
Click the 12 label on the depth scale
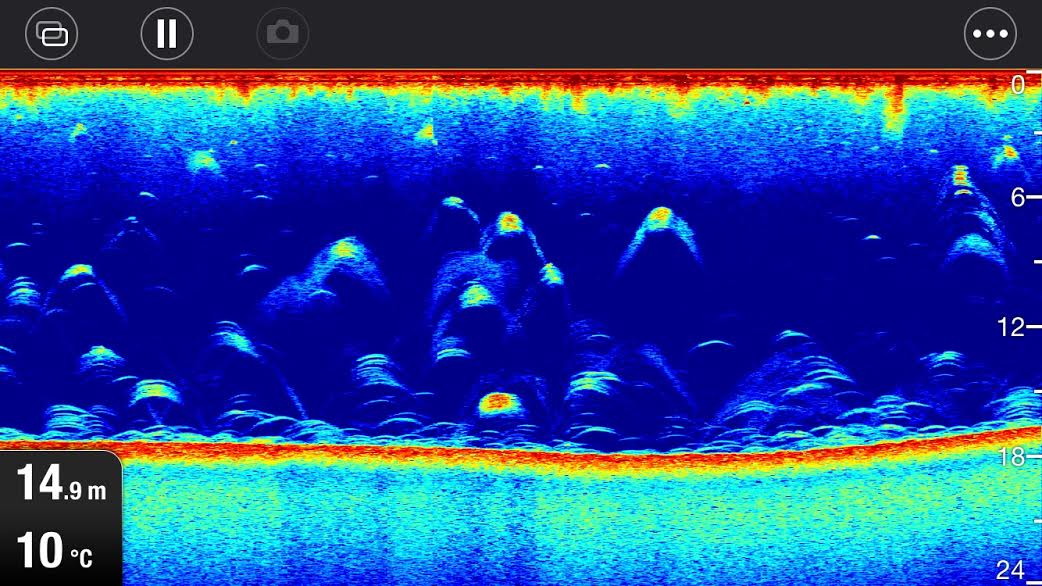click(x=1014, y=327)
